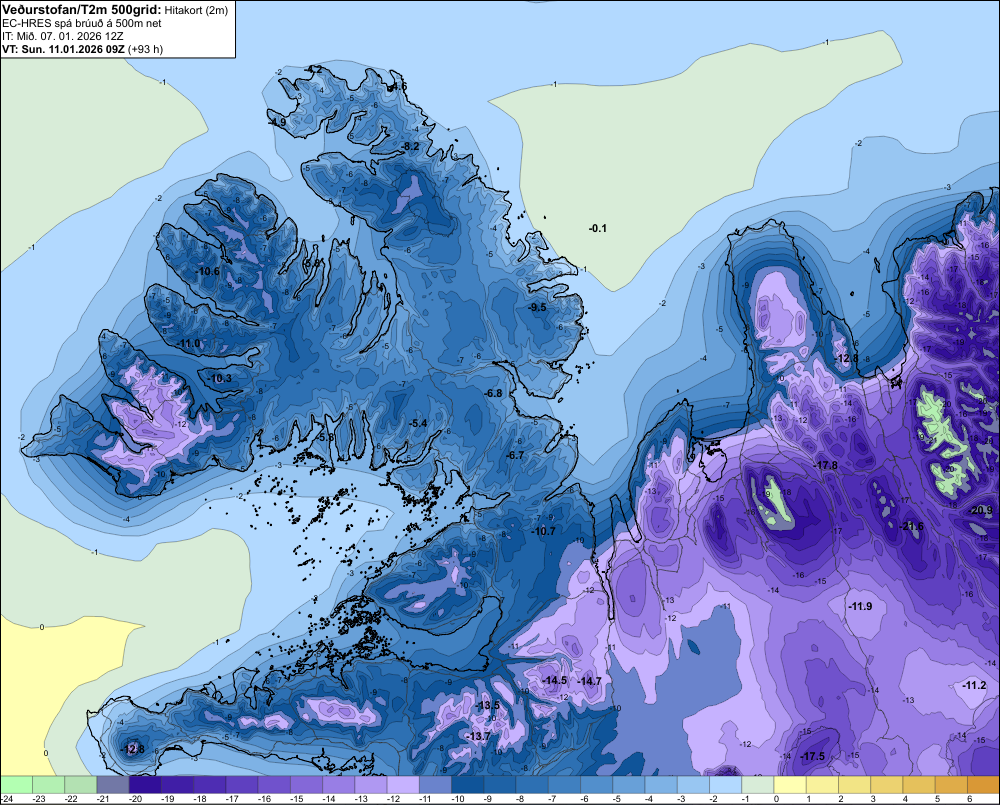
Task: Click the -14.7 temperature value
Action: coord(589,681)
